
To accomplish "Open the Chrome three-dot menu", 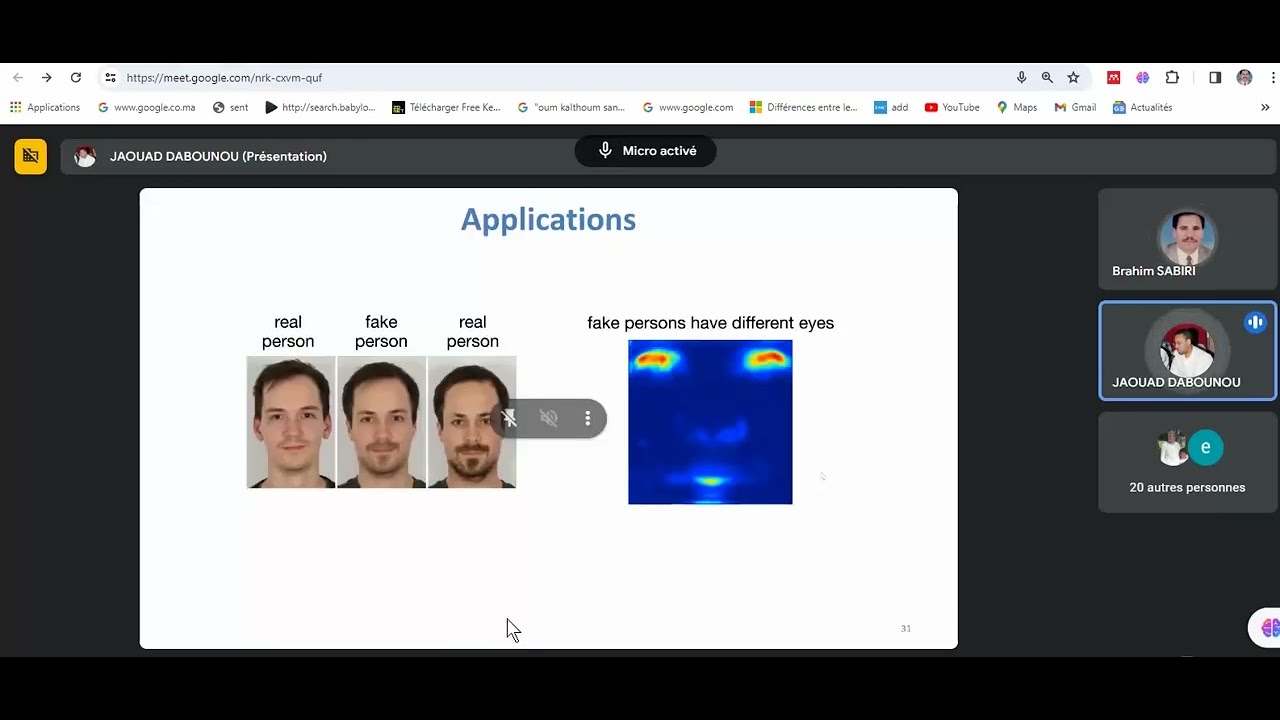I will pos(1273,77).
